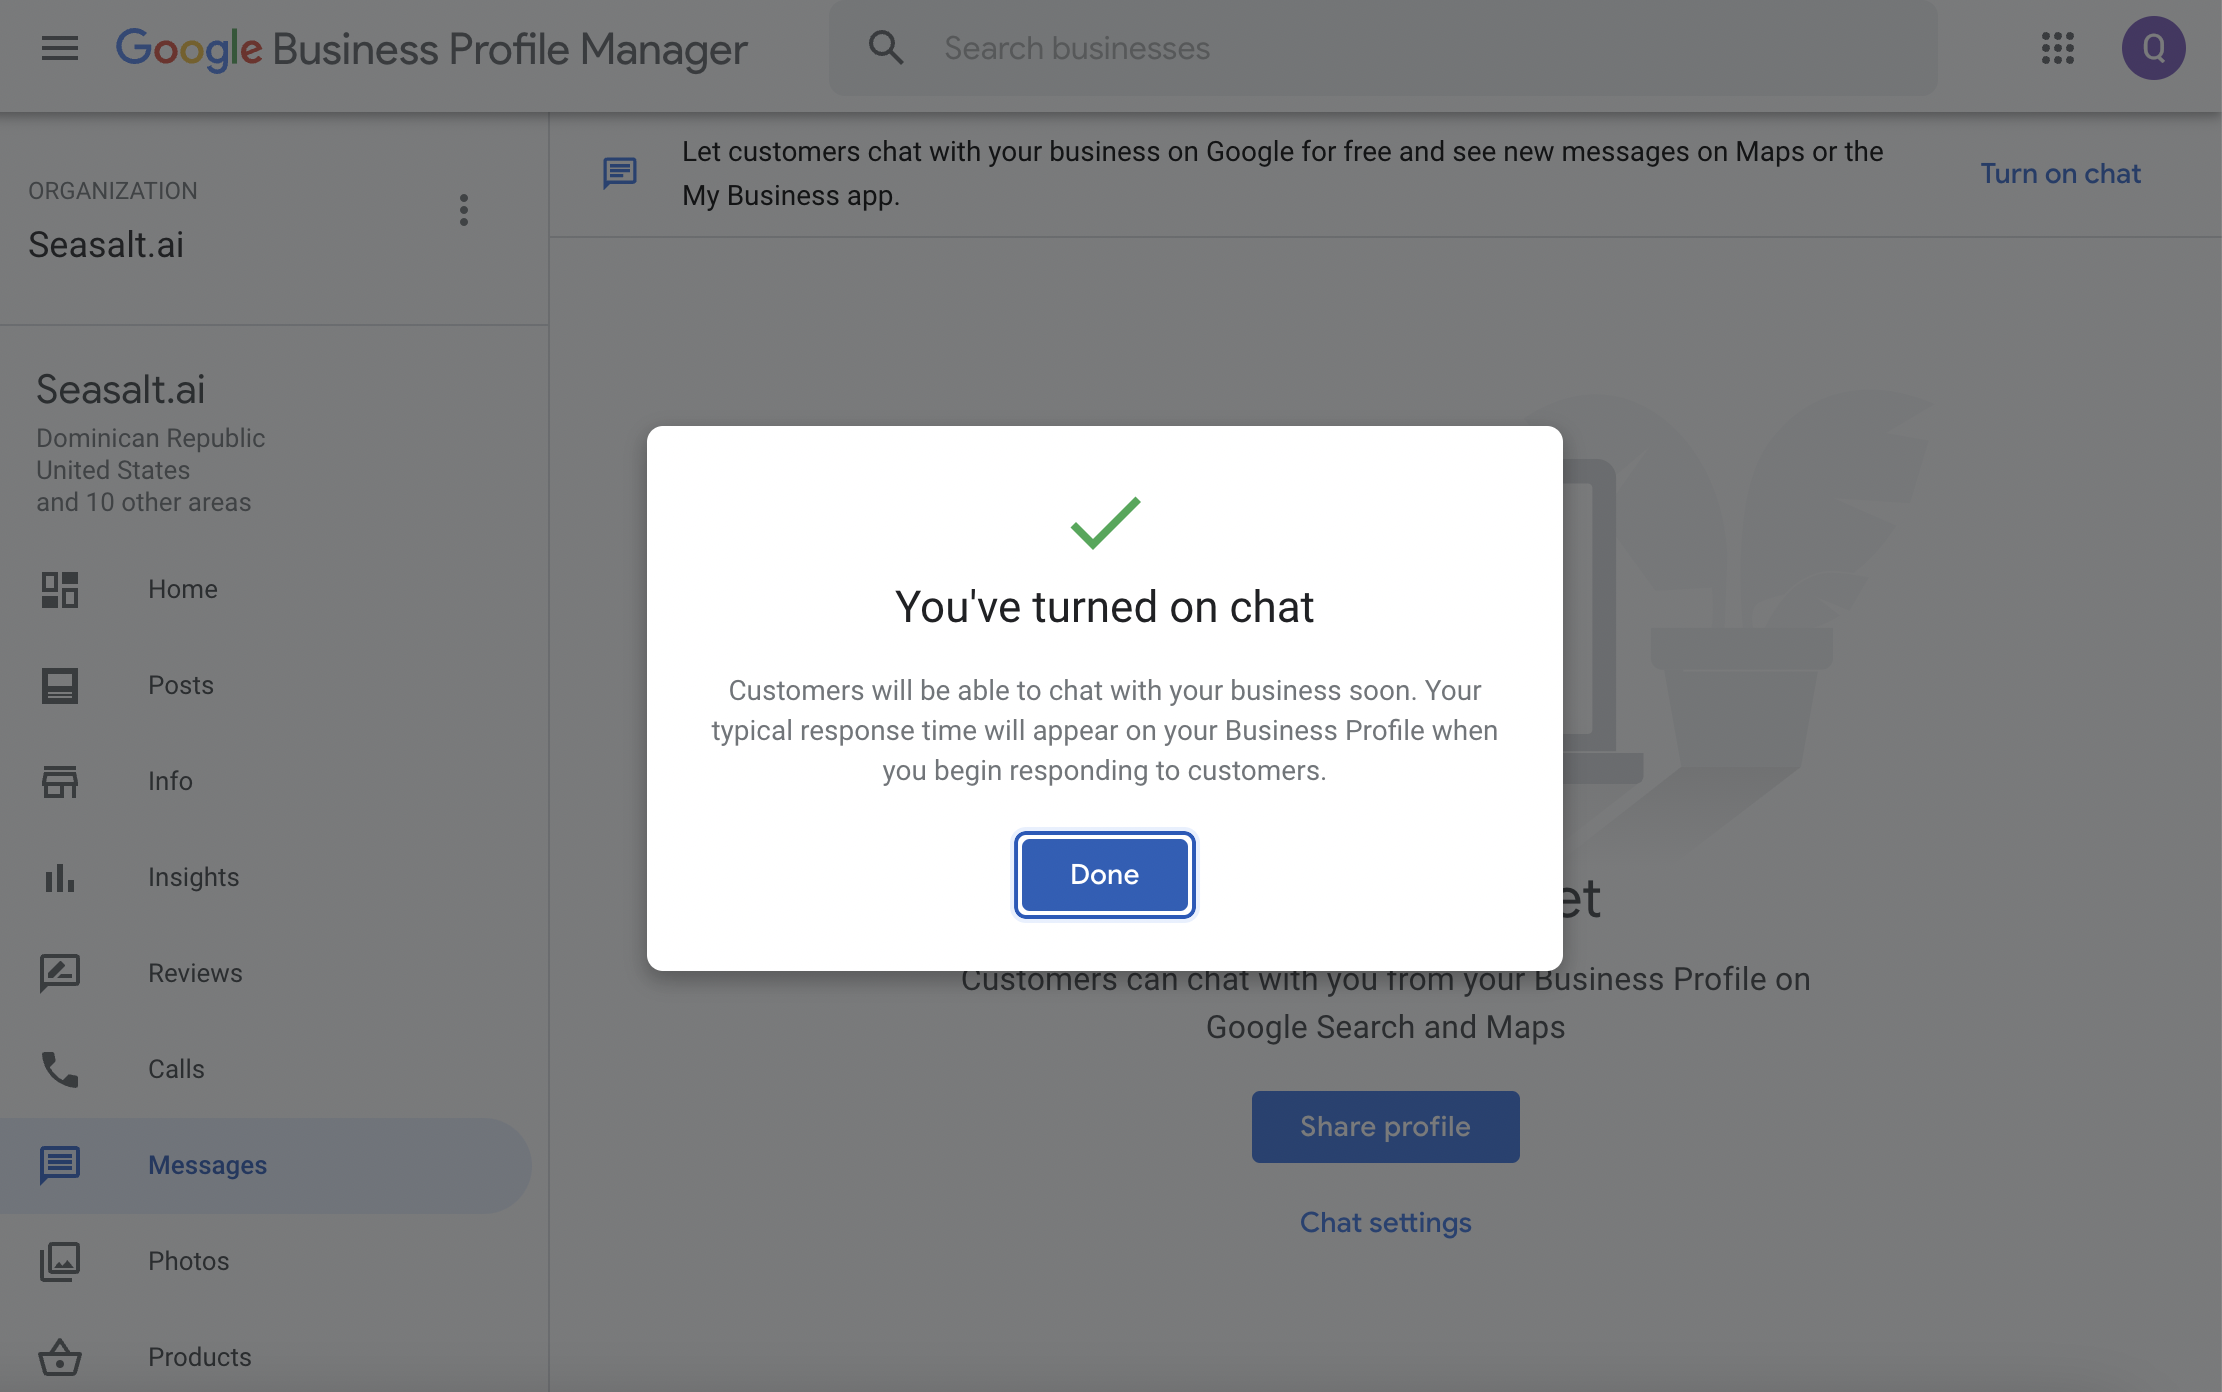The width and height of the screenshot is (2222, 1392).
Task: Open the Chat settings link
Action: [x=1385, y=1222]
